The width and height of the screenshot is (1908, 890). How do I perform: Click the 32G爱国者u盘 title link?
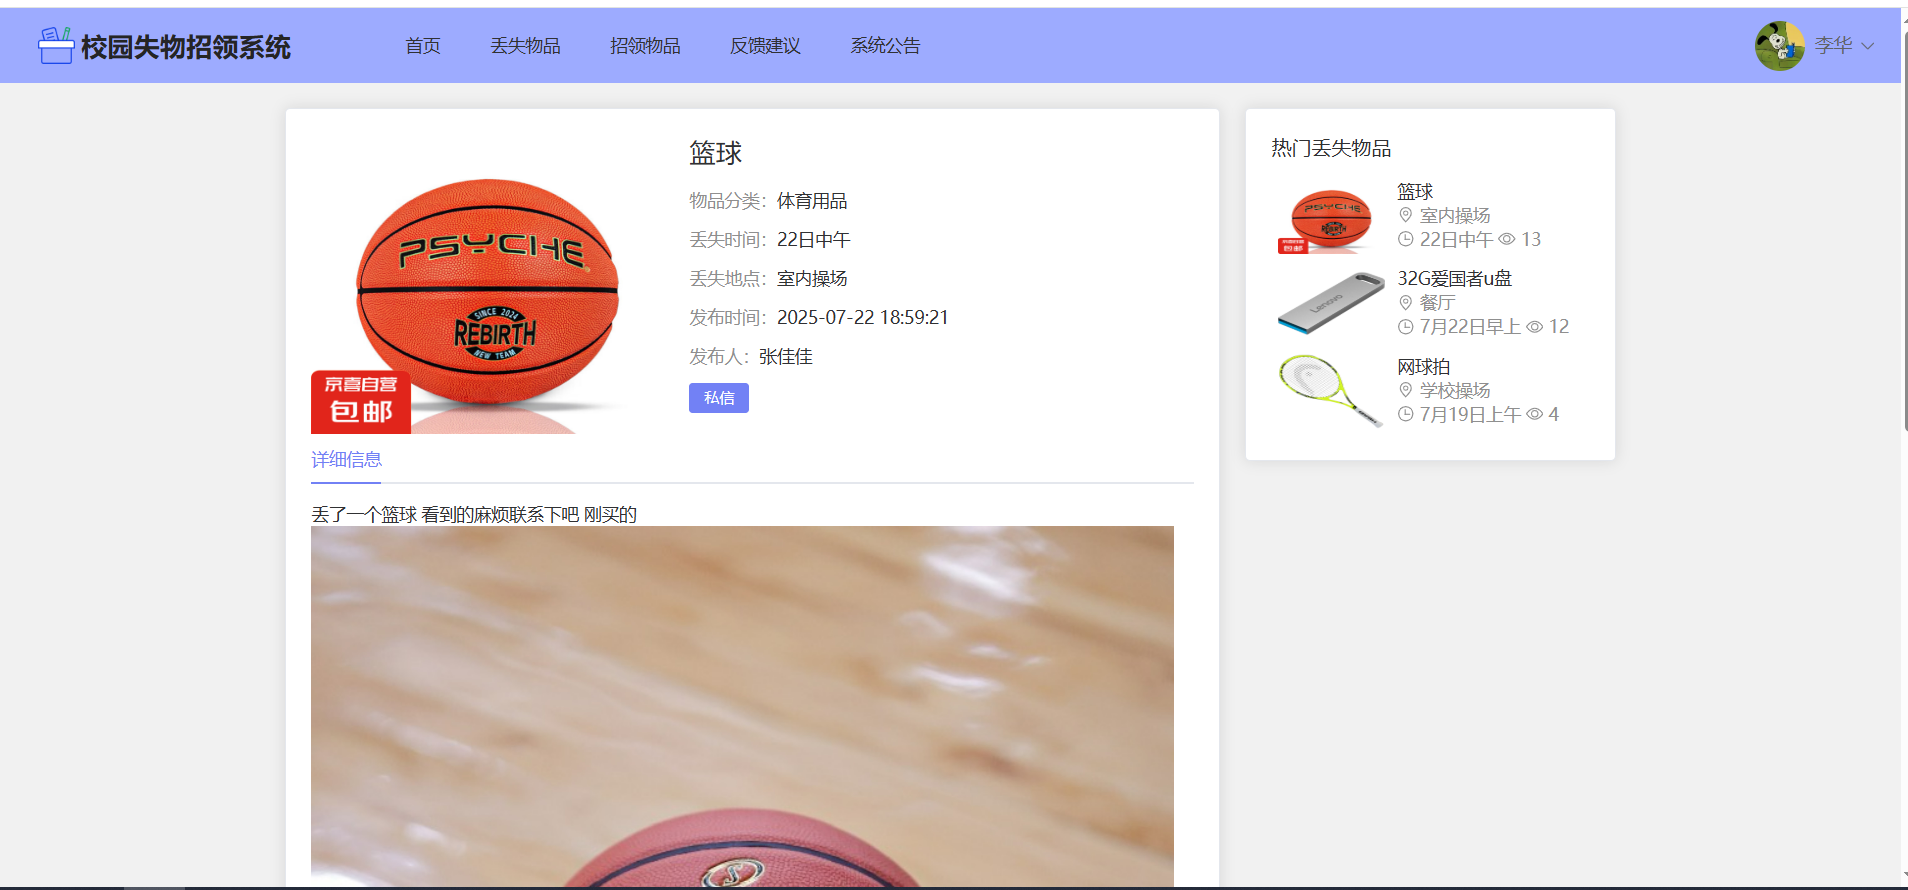coord(1455,279)
